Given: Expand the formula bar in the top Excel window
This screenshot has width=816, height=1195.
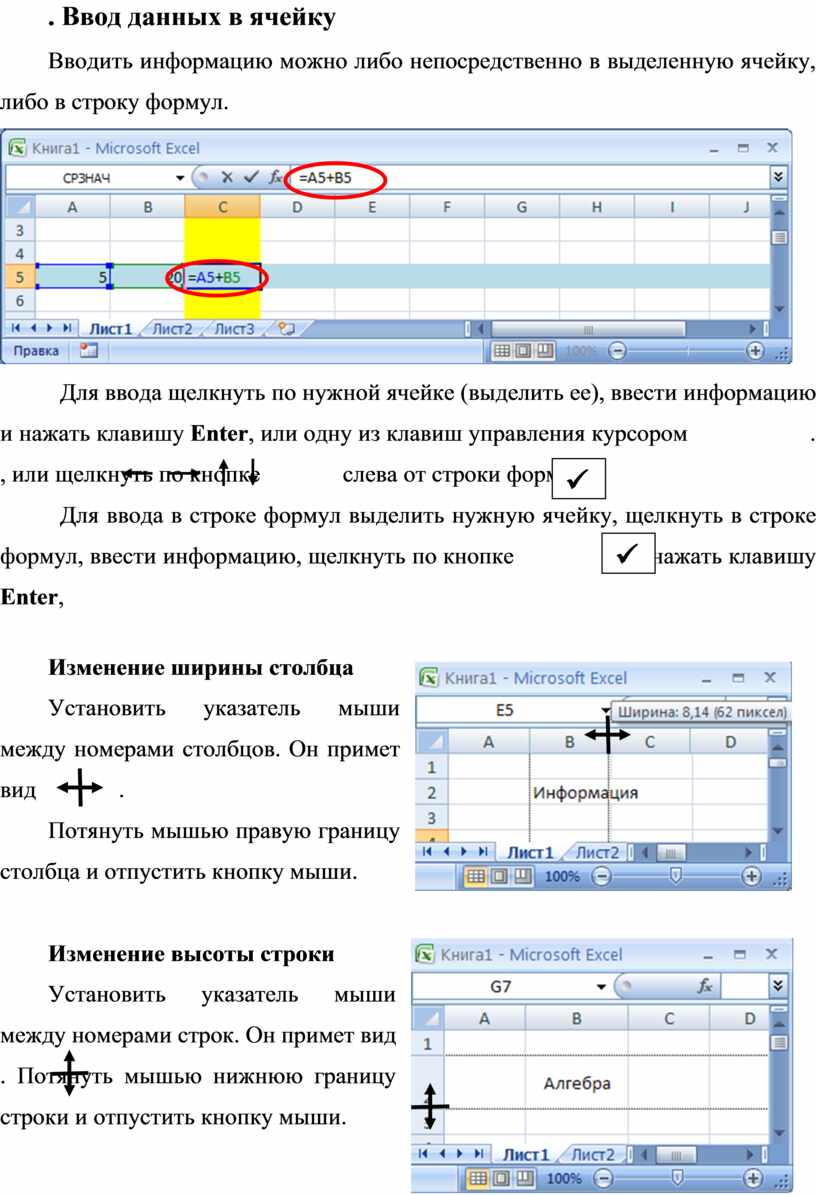Looking at the screenshot, I should coord(779,178).
